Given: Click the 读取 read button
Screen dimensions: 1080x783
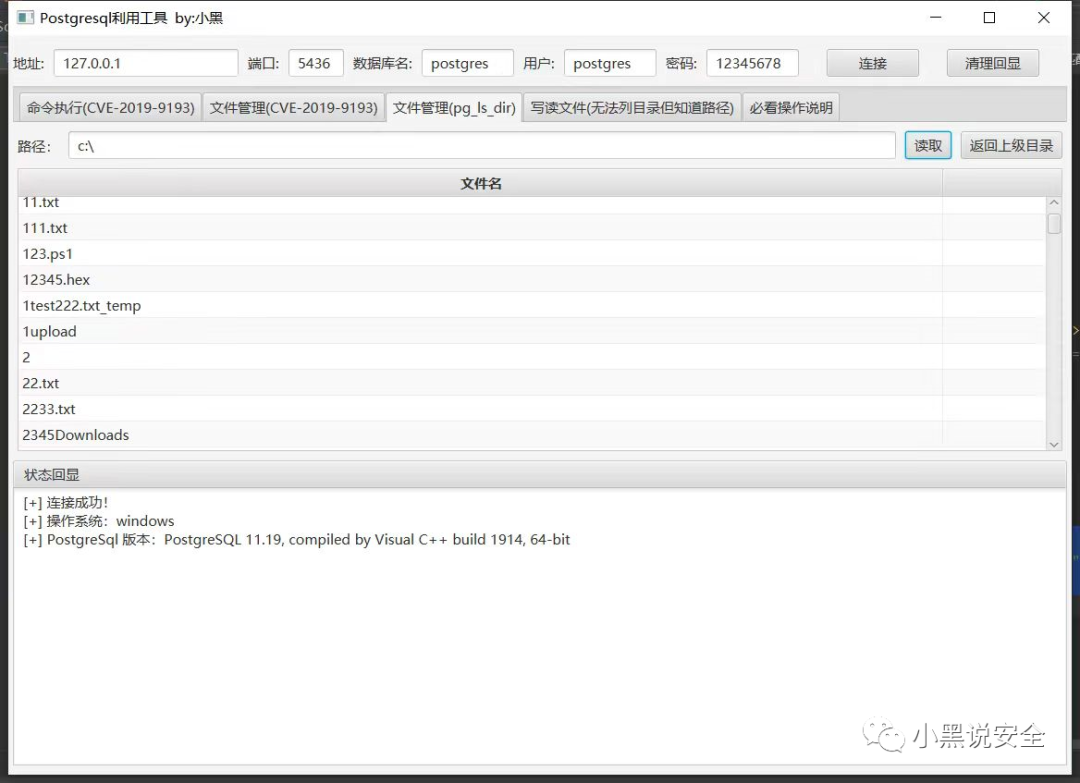Looking at the screenshot, I should (928, 145).
